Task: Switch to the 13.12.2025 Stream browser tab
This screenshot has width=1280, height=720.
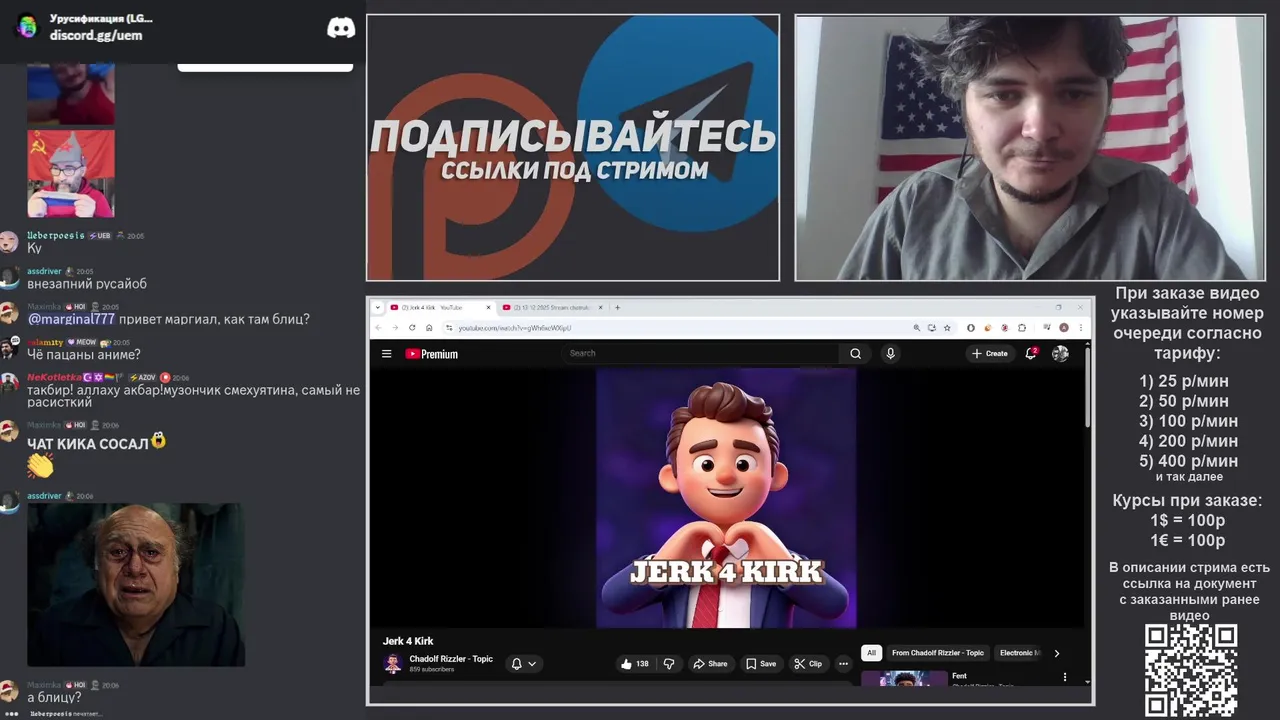Action: pyautogui.click(x=550, y=307)
